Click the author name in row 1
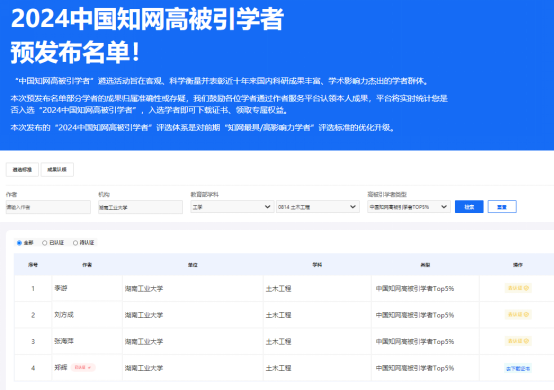This screenshot has height=390, width=554. click(61, 288)
